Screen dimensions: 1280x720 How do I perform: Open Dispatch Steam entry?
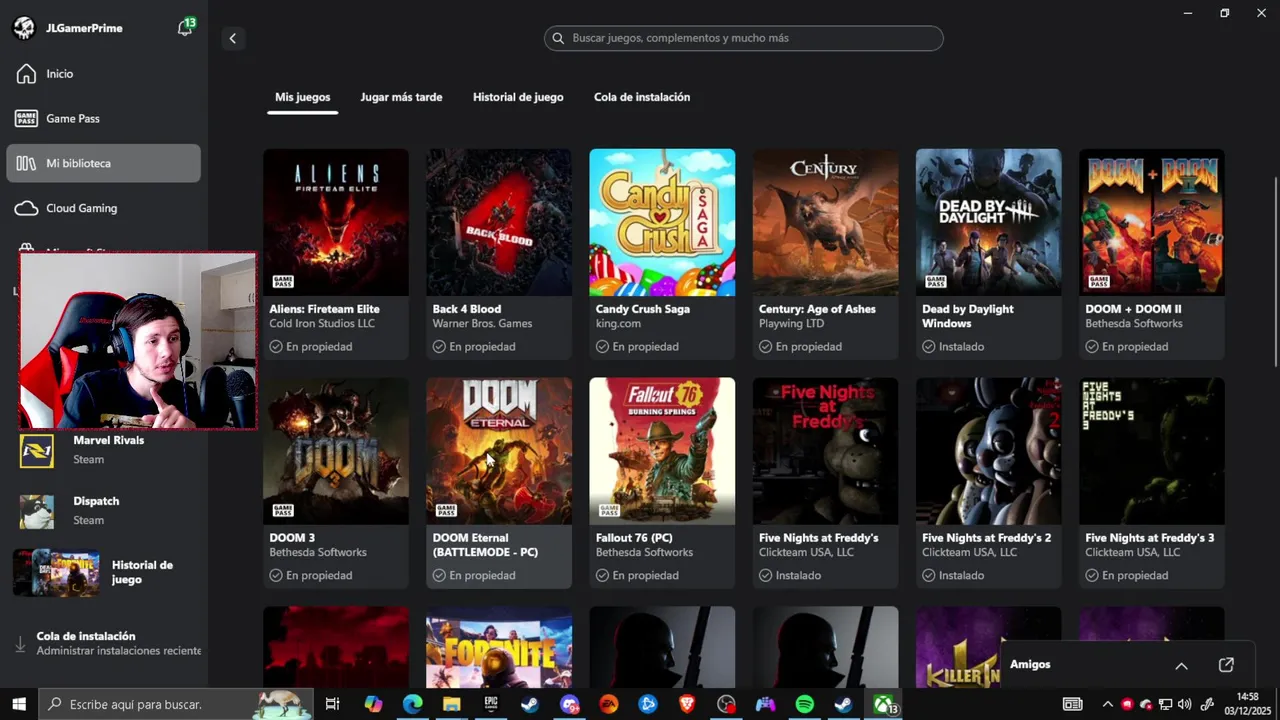(104, 510)
